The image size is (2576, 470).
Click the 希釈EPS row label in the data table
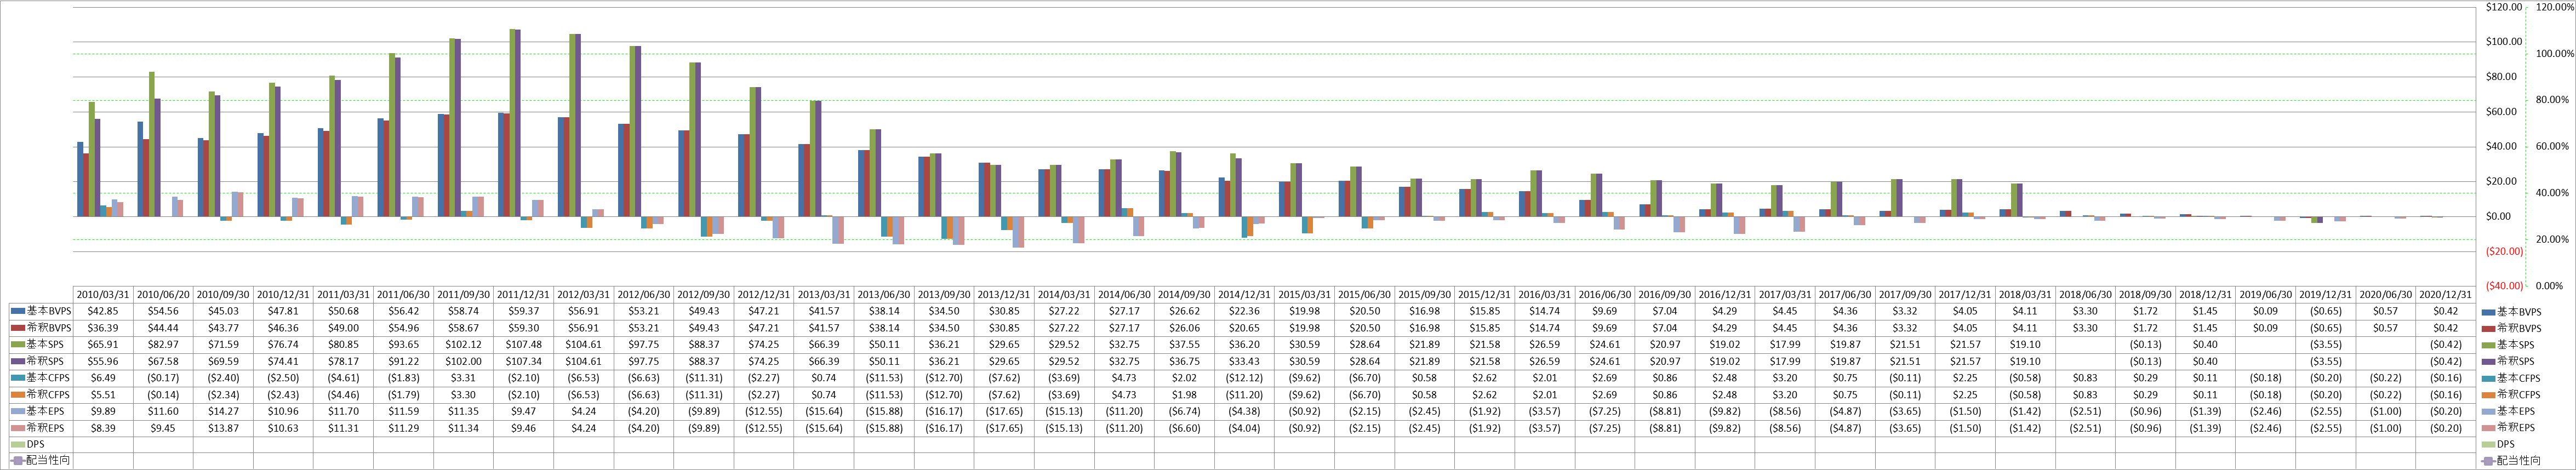click(x=45, y=428)
